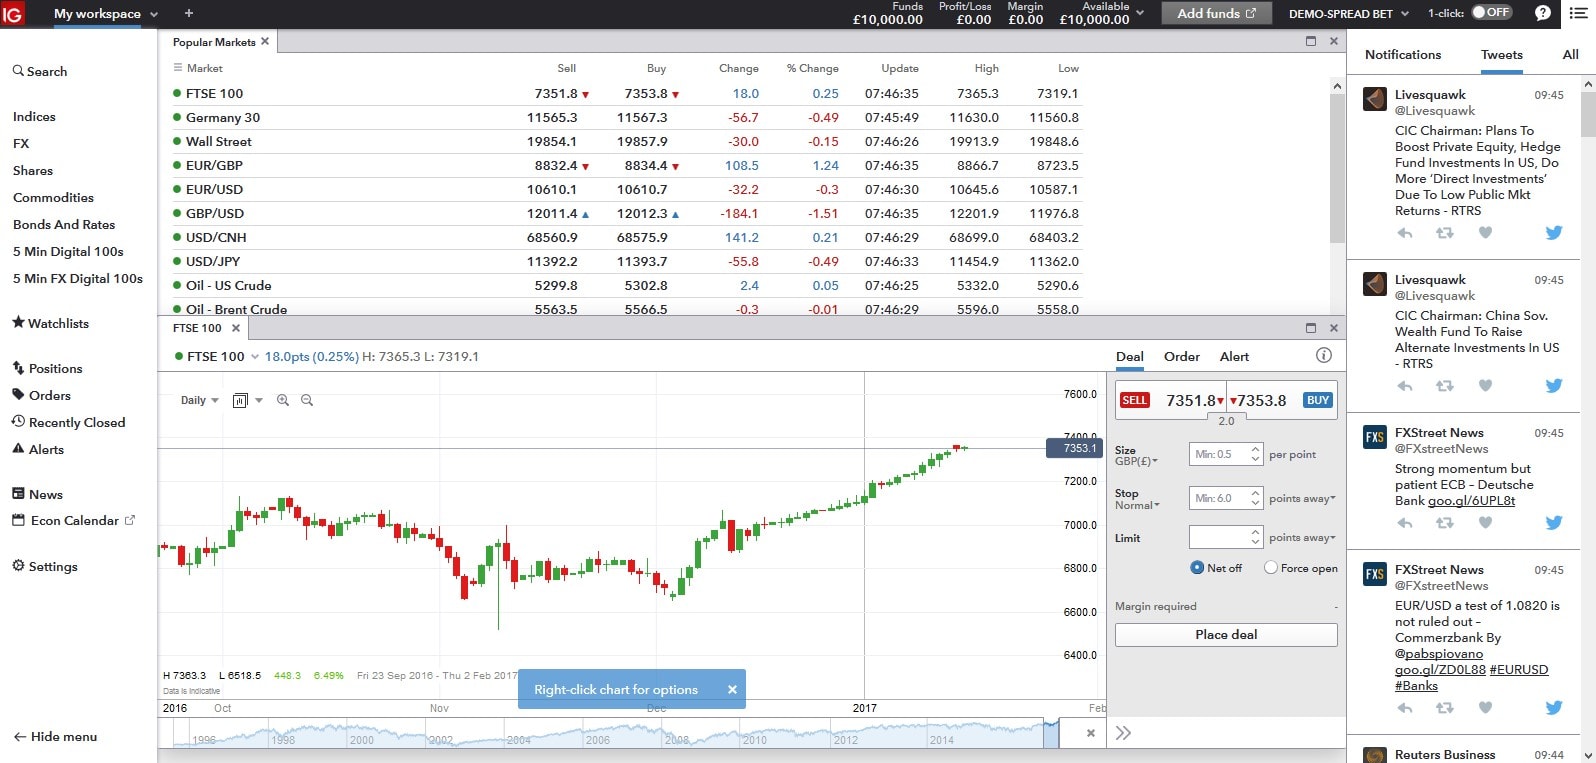
Task: Open the chart type dropdown arrow
Action: pos(259,400)
